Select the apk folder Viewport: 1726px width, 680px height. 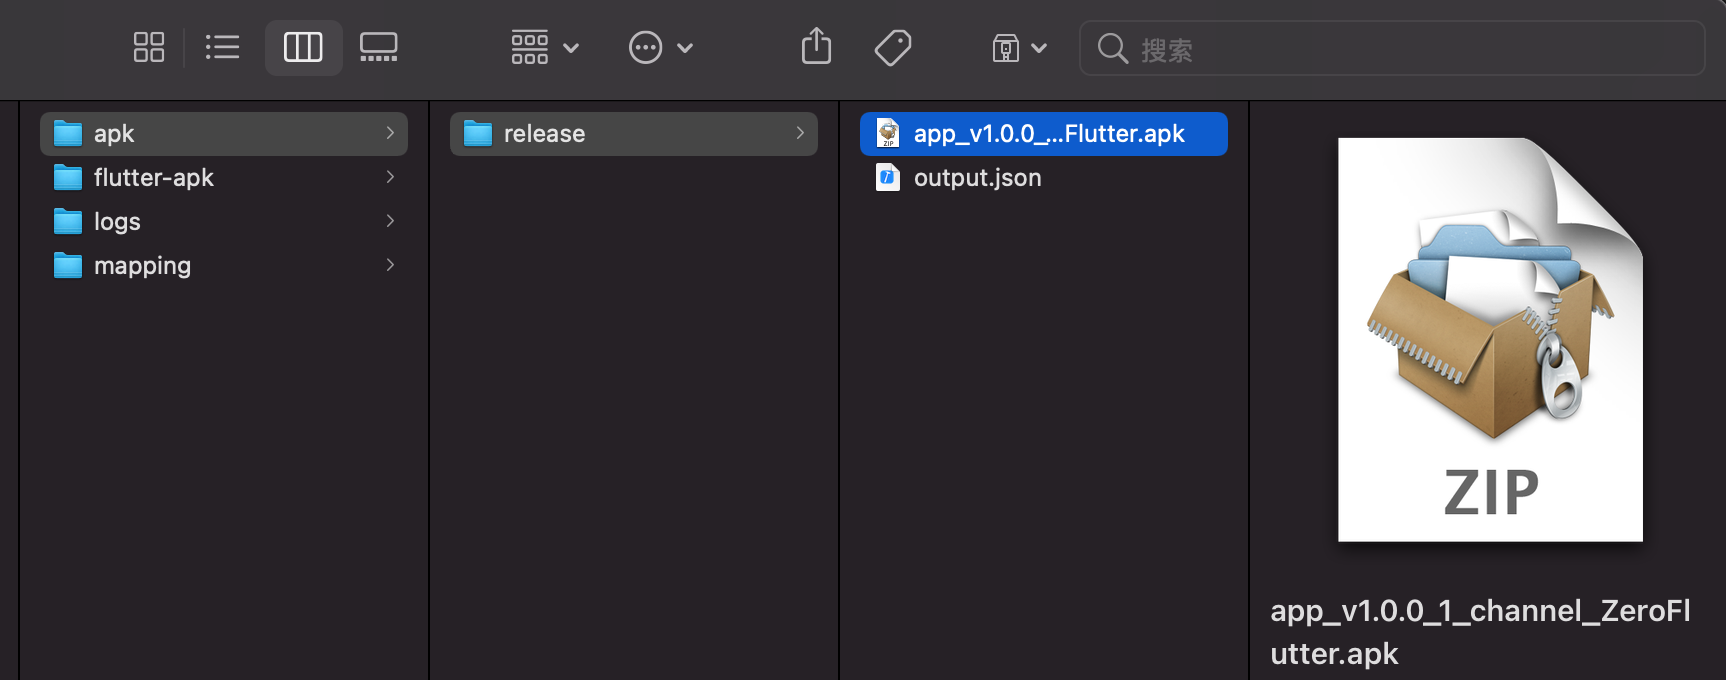pos(114,134)
